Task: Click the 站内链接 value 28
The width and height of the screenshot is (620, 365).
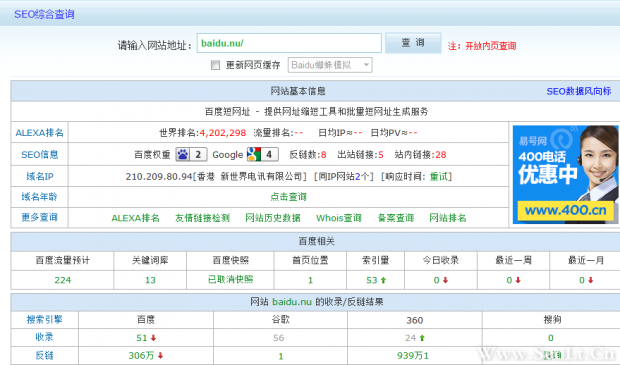Action: 441,155
